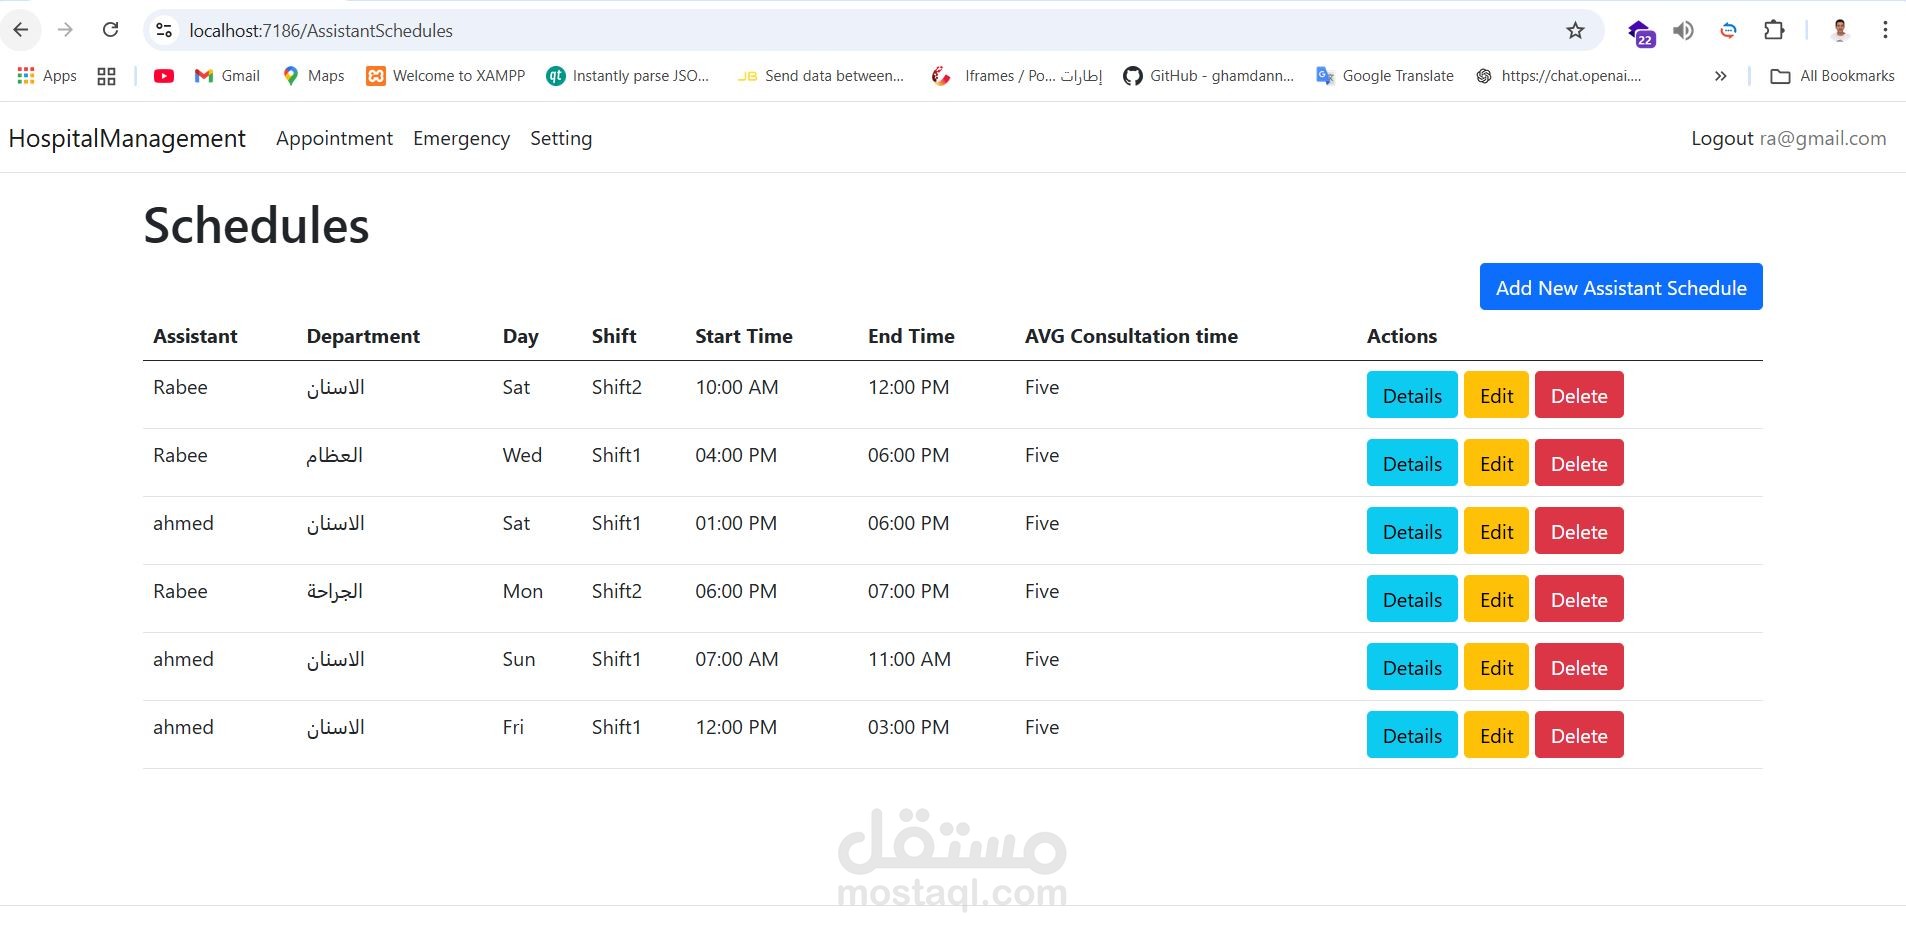The height and width of the screenshot is (932, 1906).
Task: Delete ahmed's Fri schedule row
Action: point(1579,735)
